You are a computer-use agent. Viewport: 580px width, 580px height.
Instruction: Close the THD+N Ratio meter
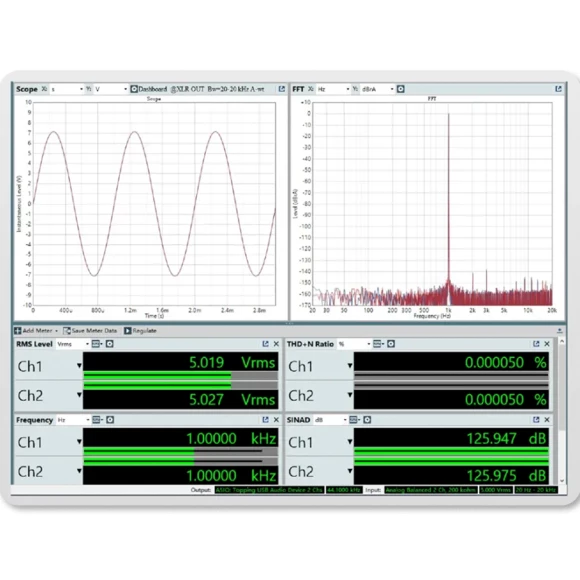[547, 344]
